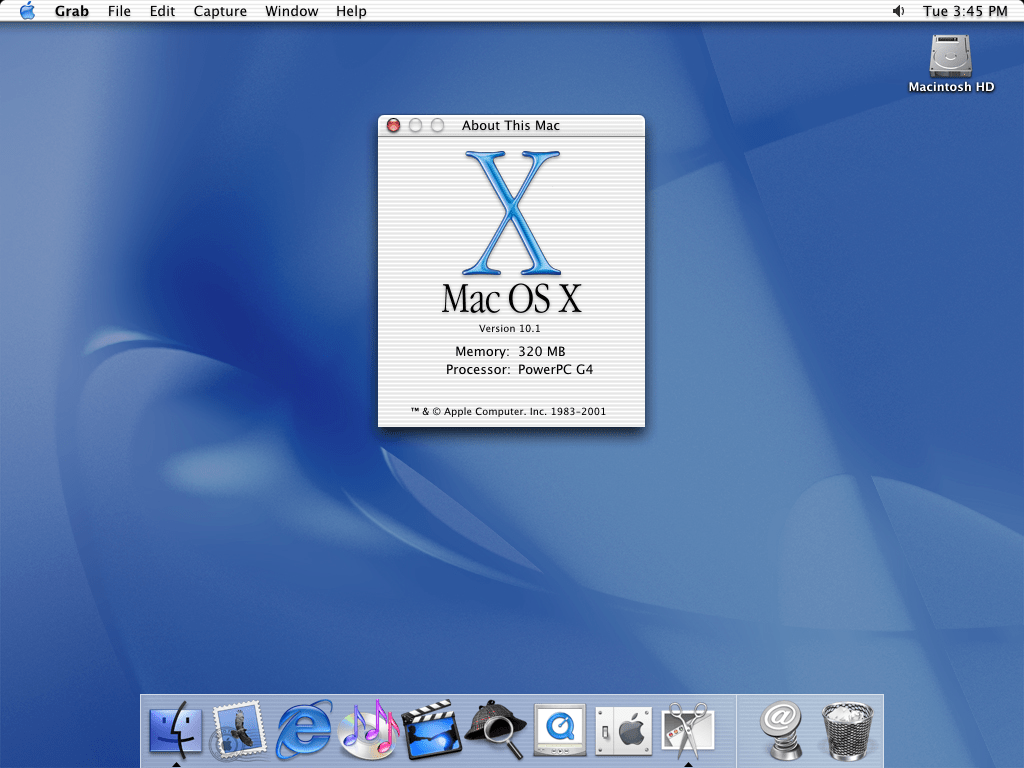Open the File menu
The height and width of the screenshot is (768, 1024).
coord(119,11)
